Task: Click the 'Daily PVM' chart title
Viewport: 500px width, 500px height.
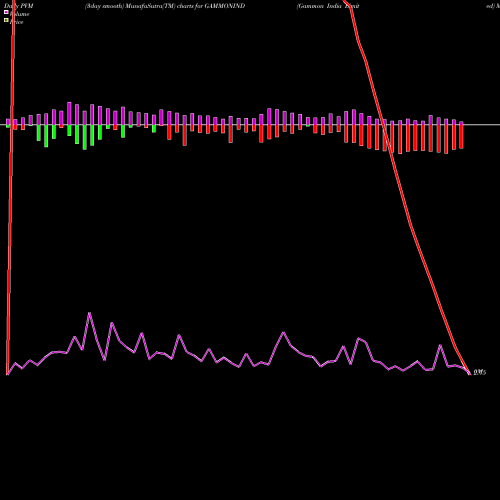Action: (x=19, y=6)
